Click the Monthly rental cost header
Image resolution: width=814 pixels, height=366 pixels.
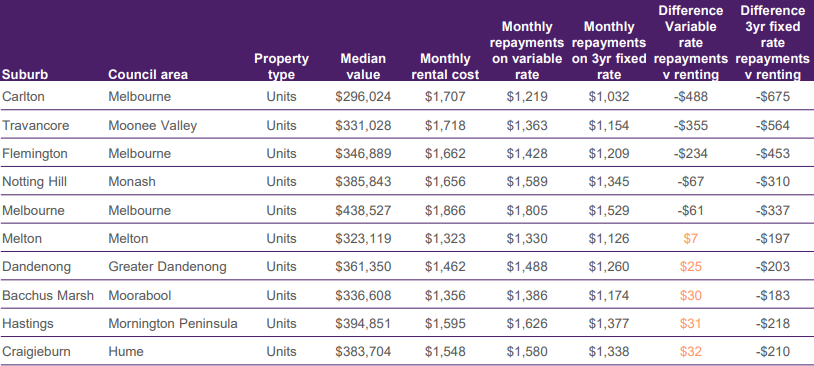pyautogui.click(x=445, y=66)
